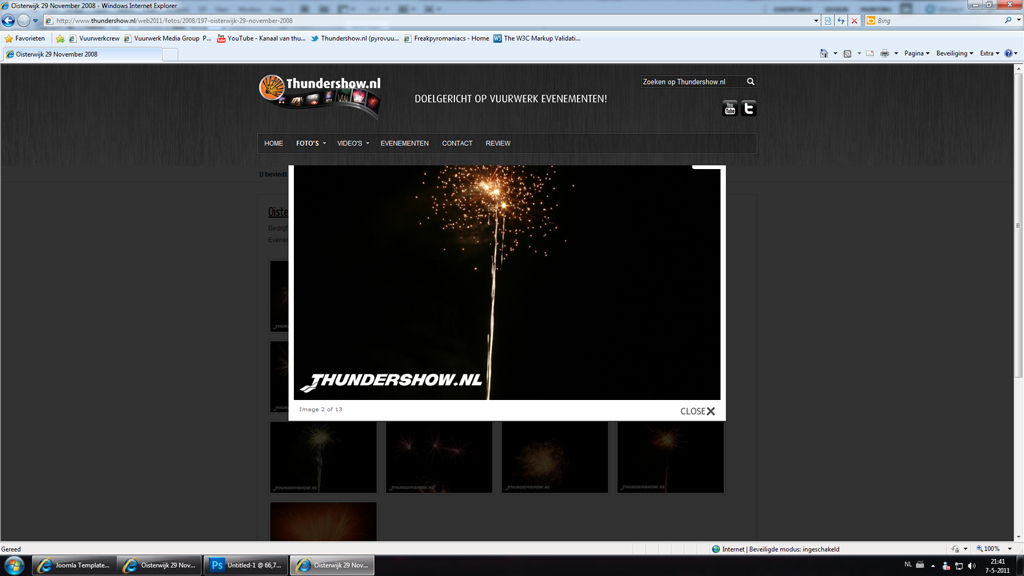Expand the address bar history dropdown
1024x576 pixels.
click(816, 21)
